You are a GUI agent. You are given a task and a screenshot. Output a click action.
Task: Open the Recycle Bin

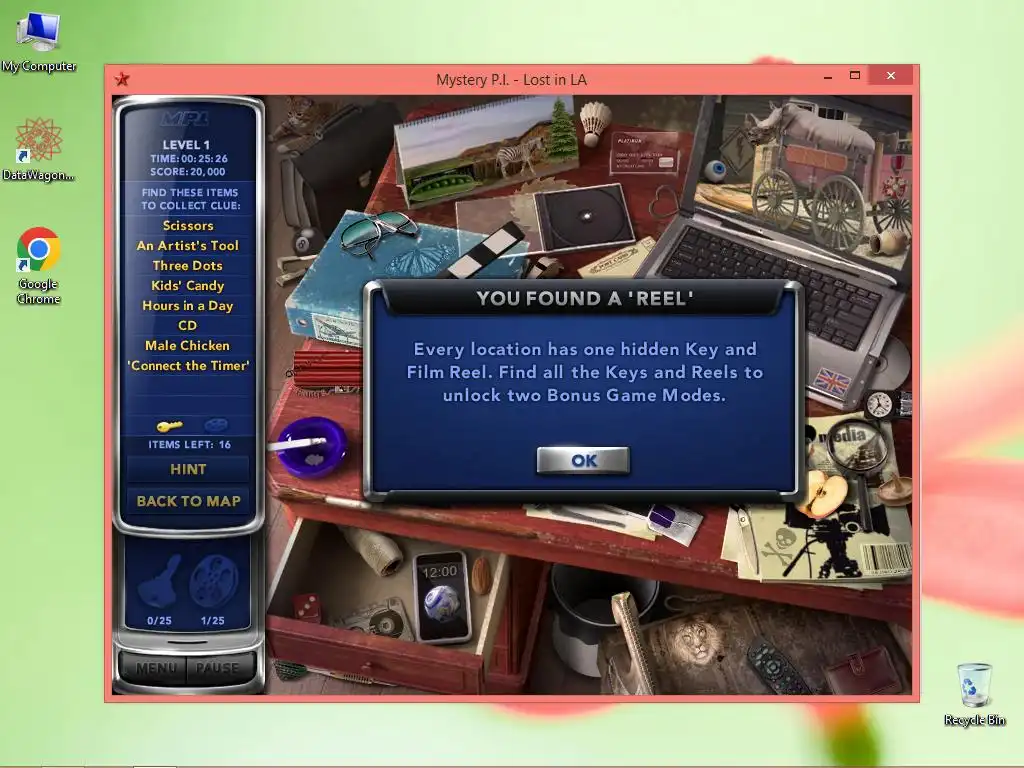(974, 695)
